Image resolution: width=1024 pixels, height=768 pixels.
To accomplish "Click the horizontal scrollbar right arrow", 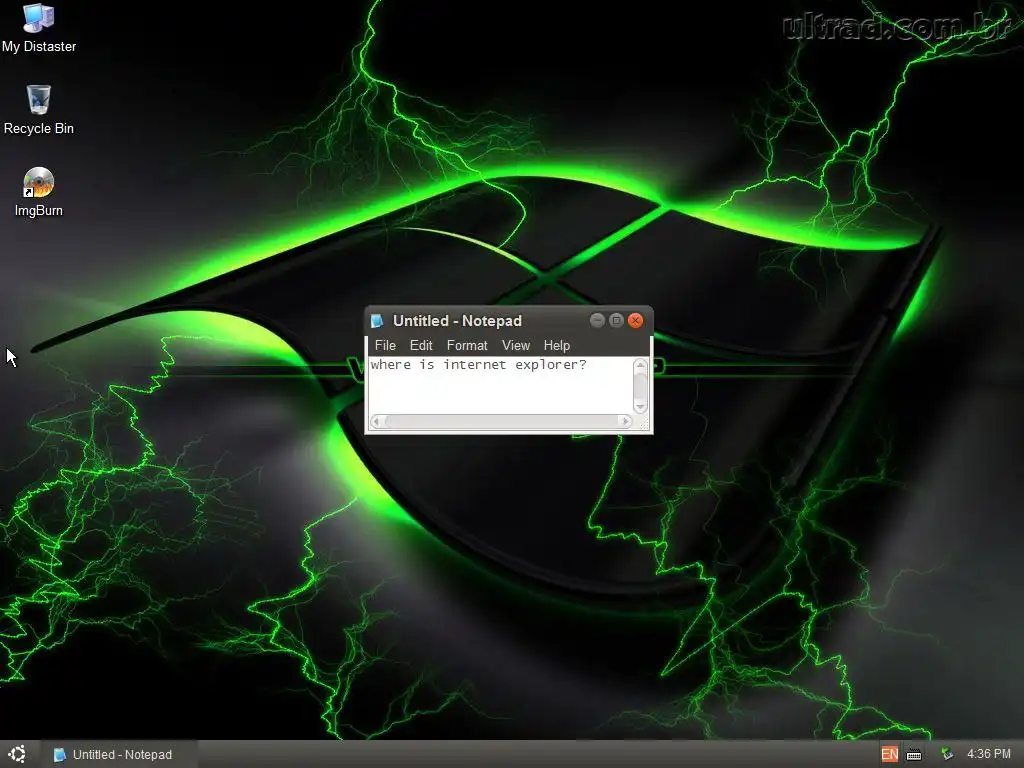I will 625,421.
